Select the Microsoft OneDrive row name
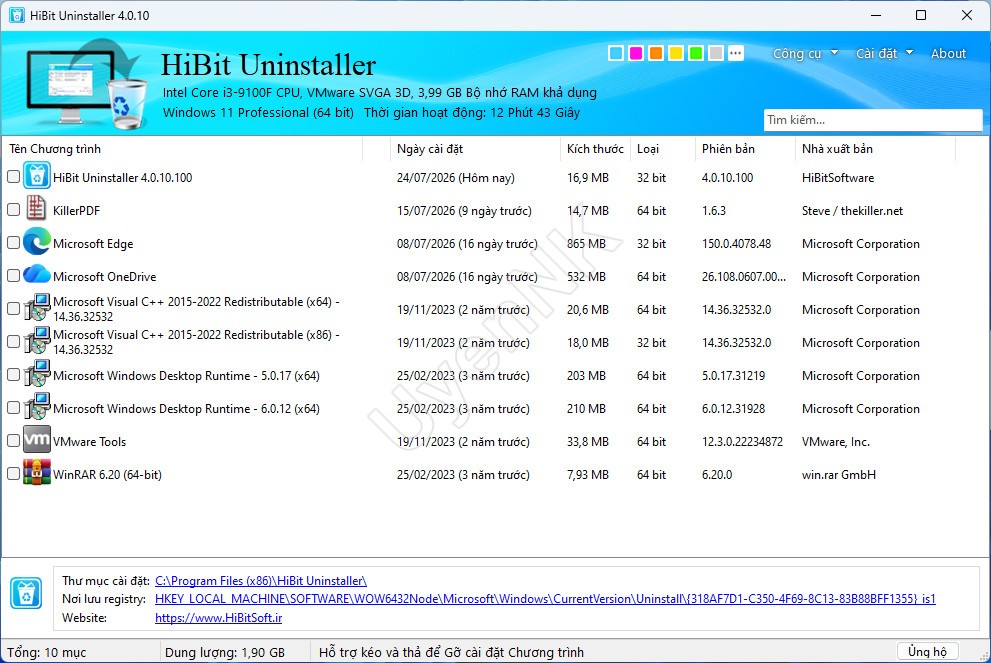This screenshot has height=663, width=991. pos(104,276)
